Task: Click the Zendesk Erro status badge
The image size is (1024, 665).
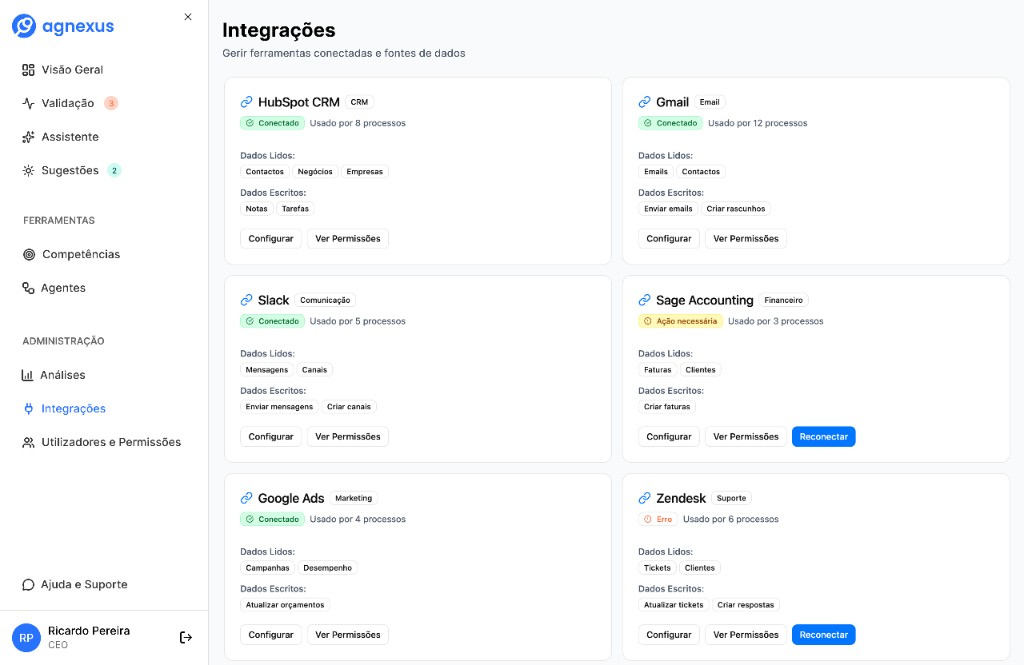Action: coord(658,519)
